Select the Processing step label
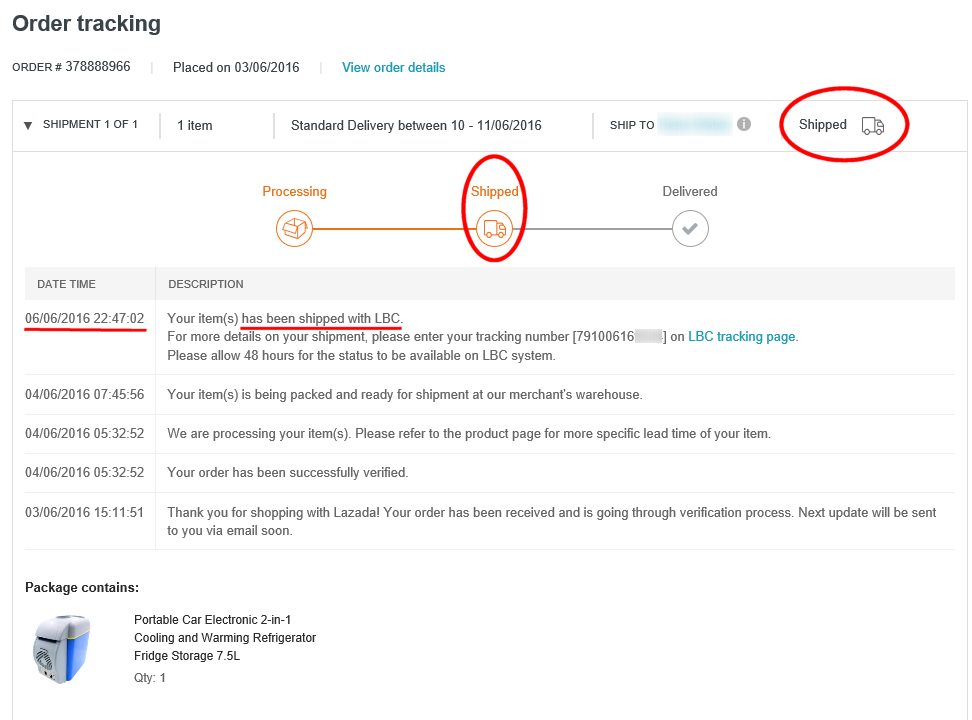Screen dimensions: 972x720 pos(294,191)
